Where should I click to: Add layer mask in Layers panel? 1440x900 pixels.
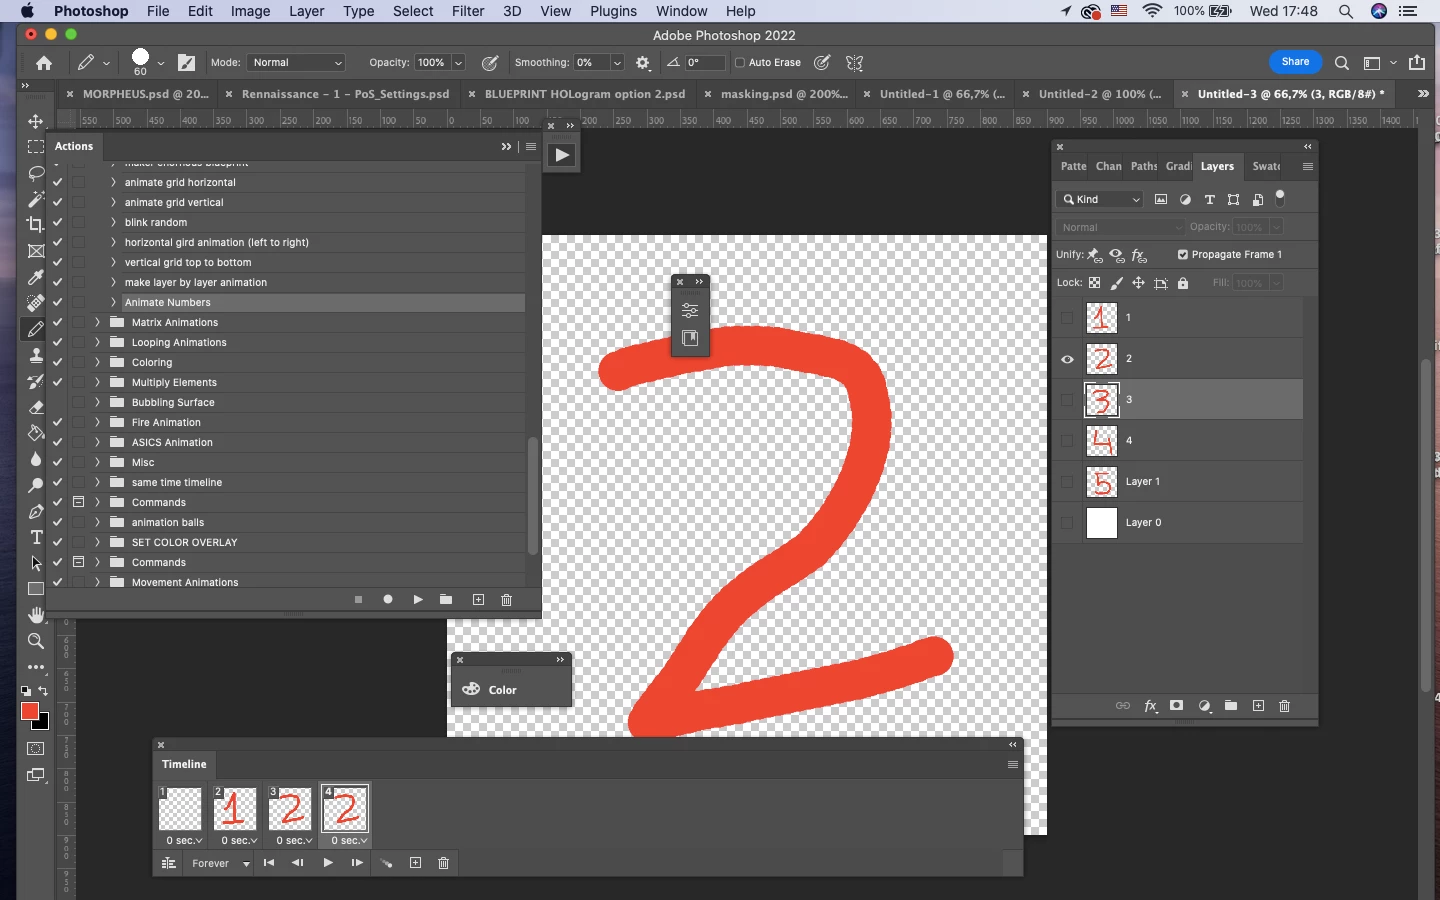tap(1177, 706)
